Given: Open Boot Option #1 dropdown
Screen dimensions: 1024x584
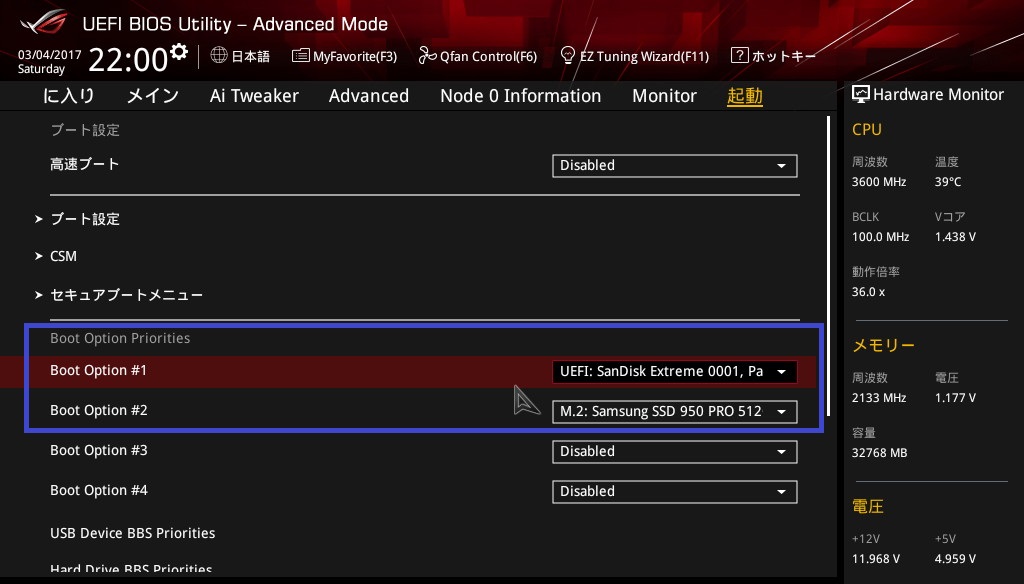Looking at the screenshot, I should point(675,372).
